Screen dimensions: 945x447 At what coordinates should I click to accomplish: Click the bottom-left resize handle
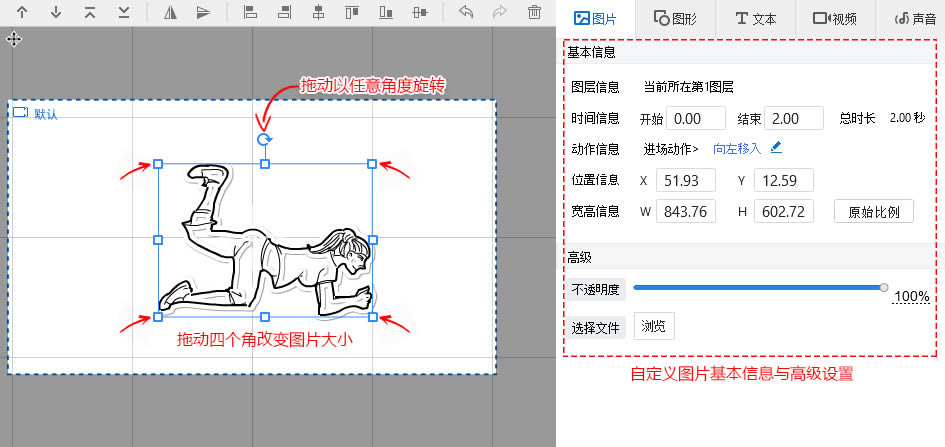(x=158, y=317)
